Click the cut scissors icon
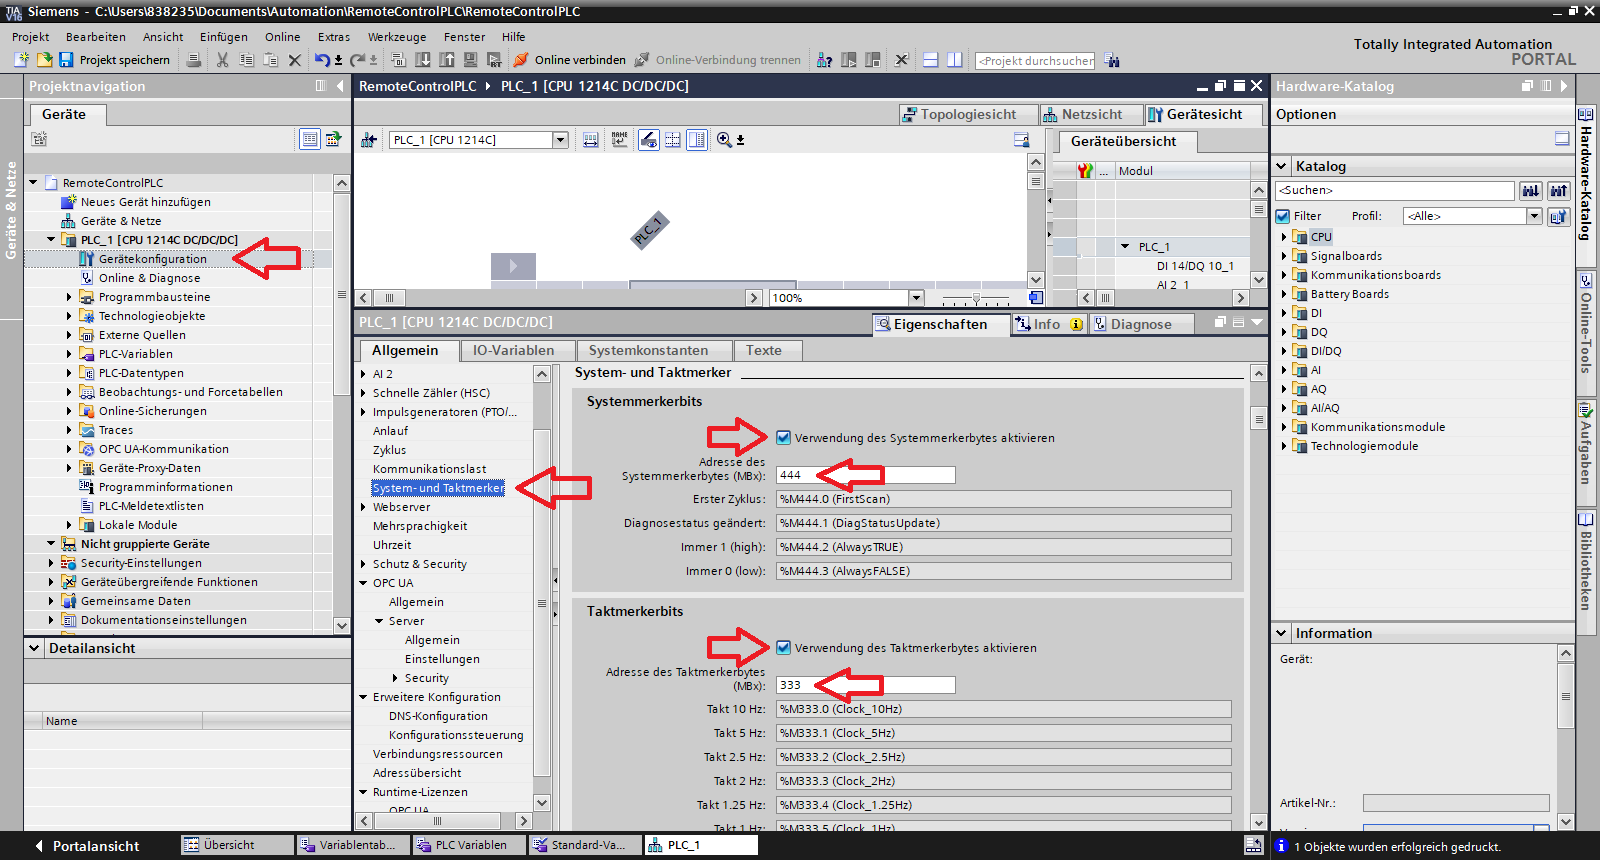This screenshot has width=1600, height=860. 222,60
